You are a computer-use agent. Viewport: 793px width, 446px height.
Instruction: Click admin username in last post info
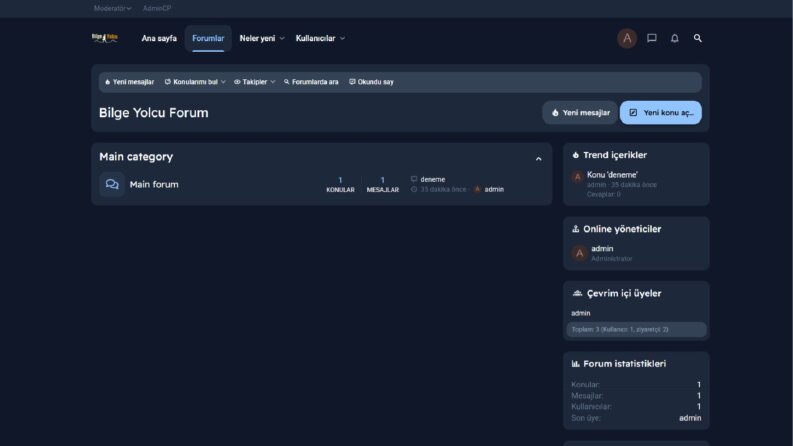494,189
